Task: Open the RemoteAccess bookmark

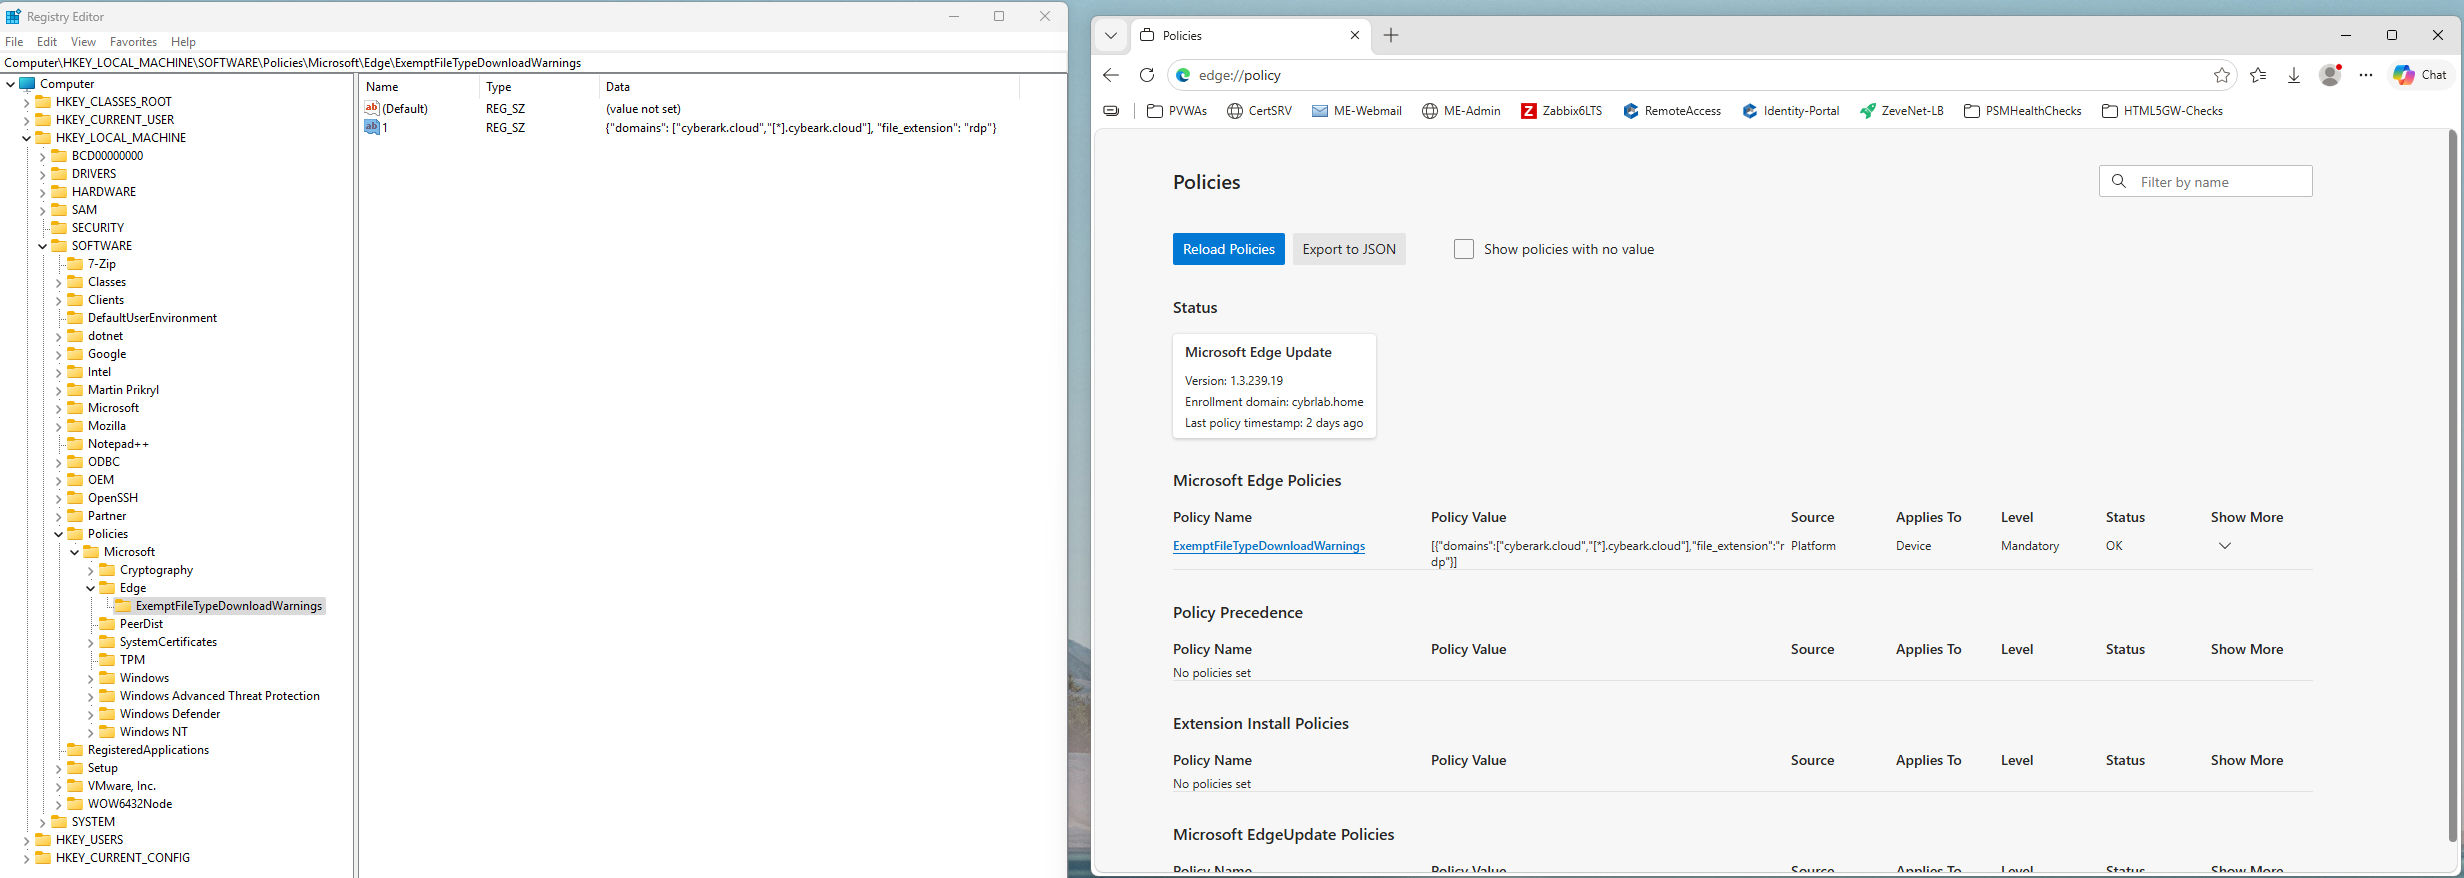Action: (x=1671, y=111)
